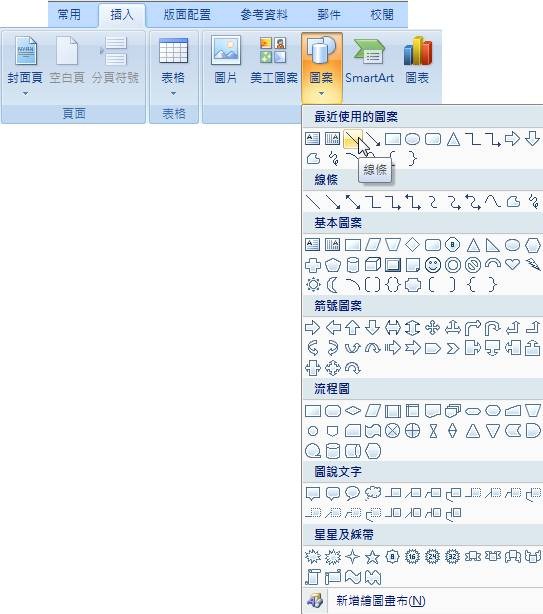Screen dimensions: 543x614
Task: Select the 5-point star shape
Action: pyautogui.click(x=372, y=556)
